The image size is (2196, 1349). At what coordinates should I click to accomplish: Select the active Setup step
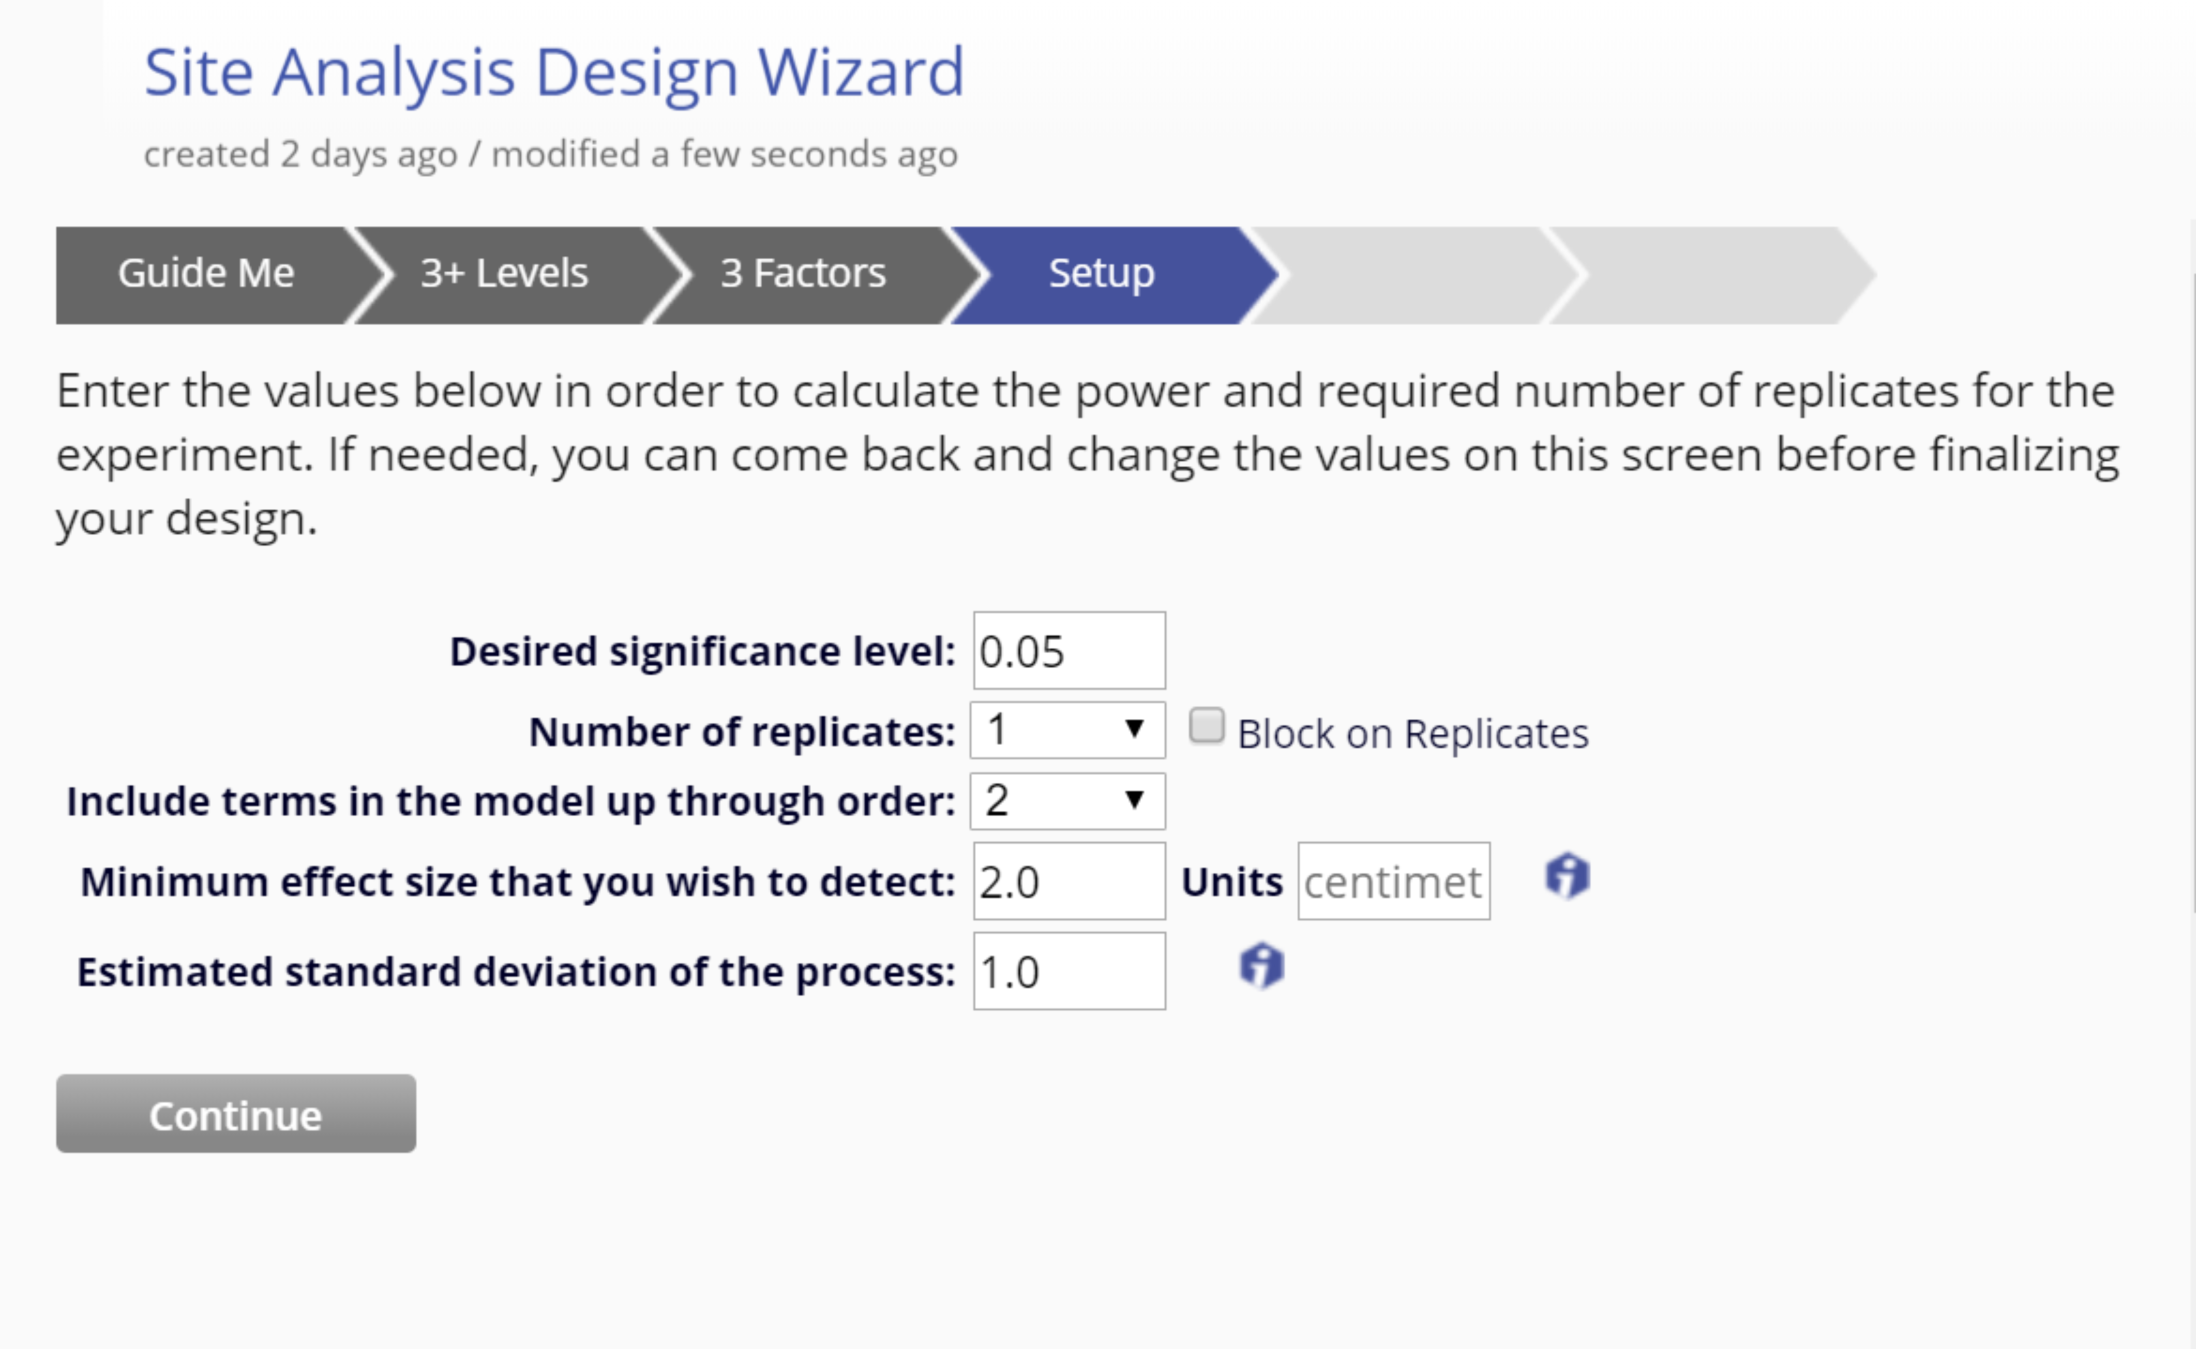coord(1101,274)
